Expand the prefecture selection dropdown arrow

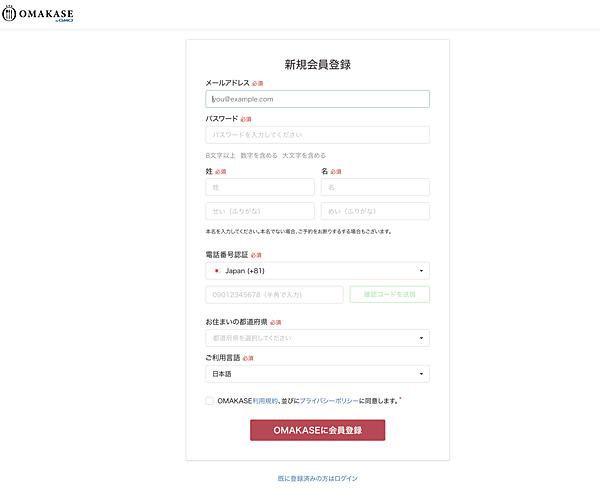(x=421, y=338)
